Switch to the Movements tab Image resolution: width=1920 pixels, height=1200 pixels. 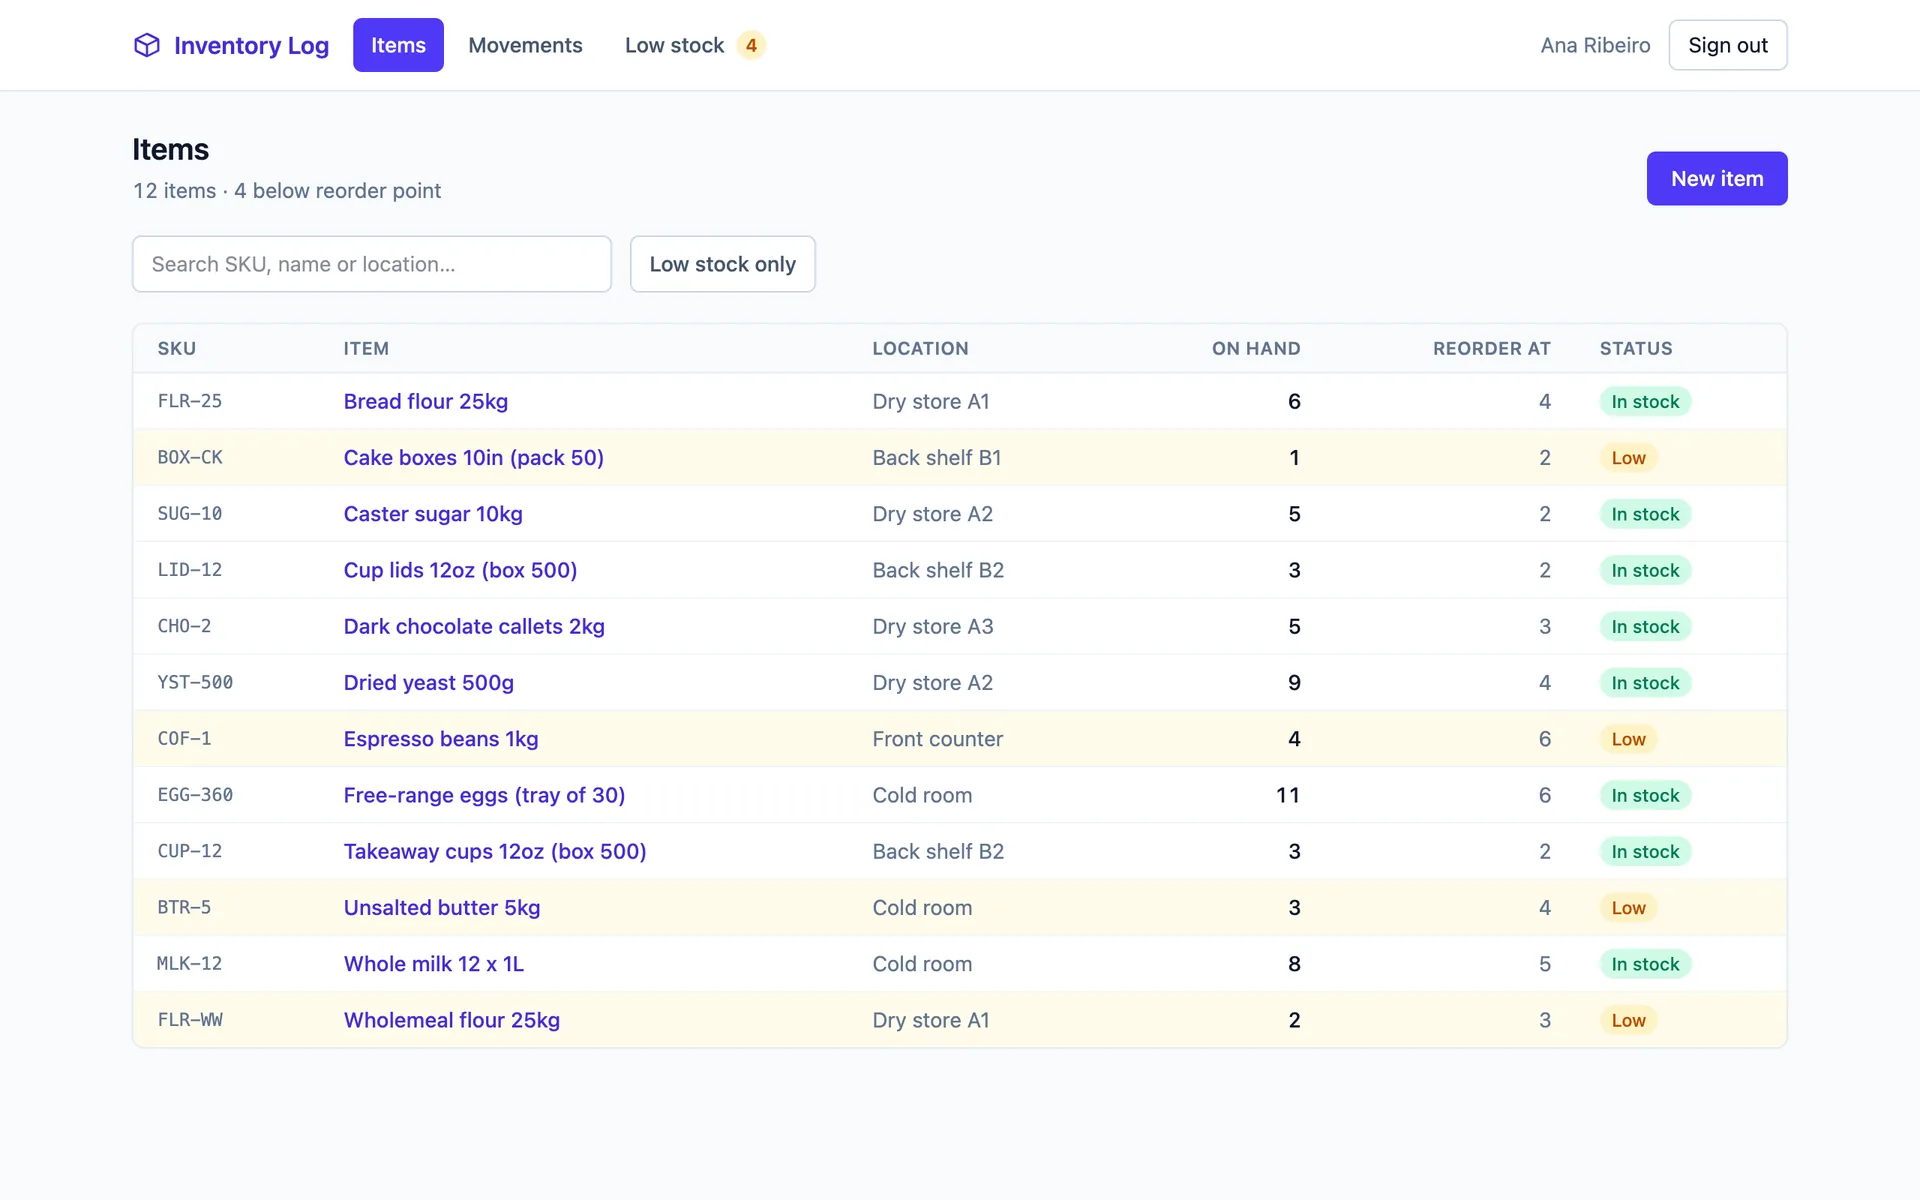click(x=525, y=45)
